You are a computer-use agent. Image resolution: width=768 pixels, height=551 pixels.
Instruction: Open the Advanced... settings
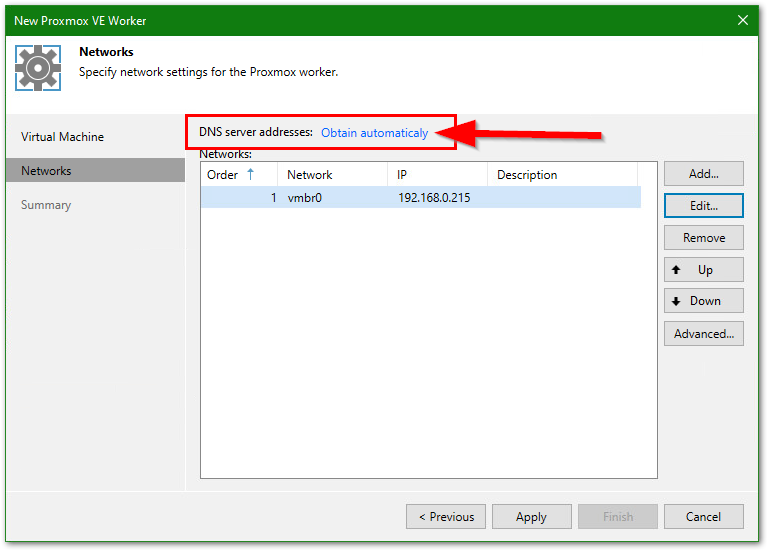coord(703,334)
